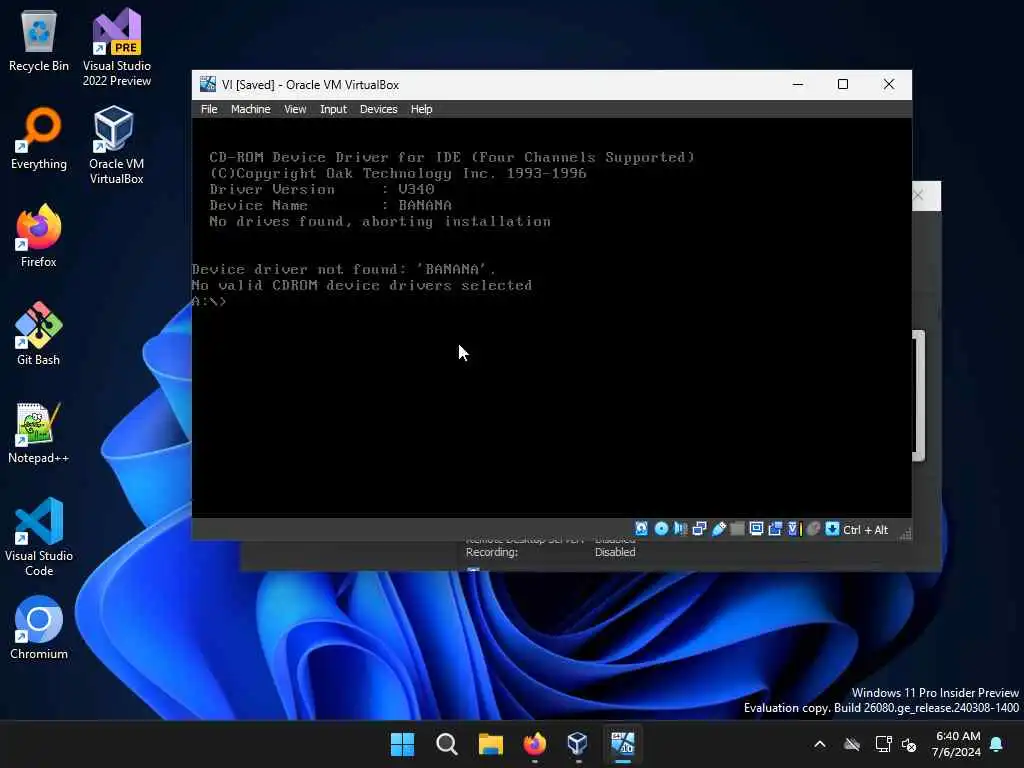Image resolution: width=1024 pixels, height=768 pixels.
Task: Click the hard disk activity status icon
Action: tap(641, 528)
